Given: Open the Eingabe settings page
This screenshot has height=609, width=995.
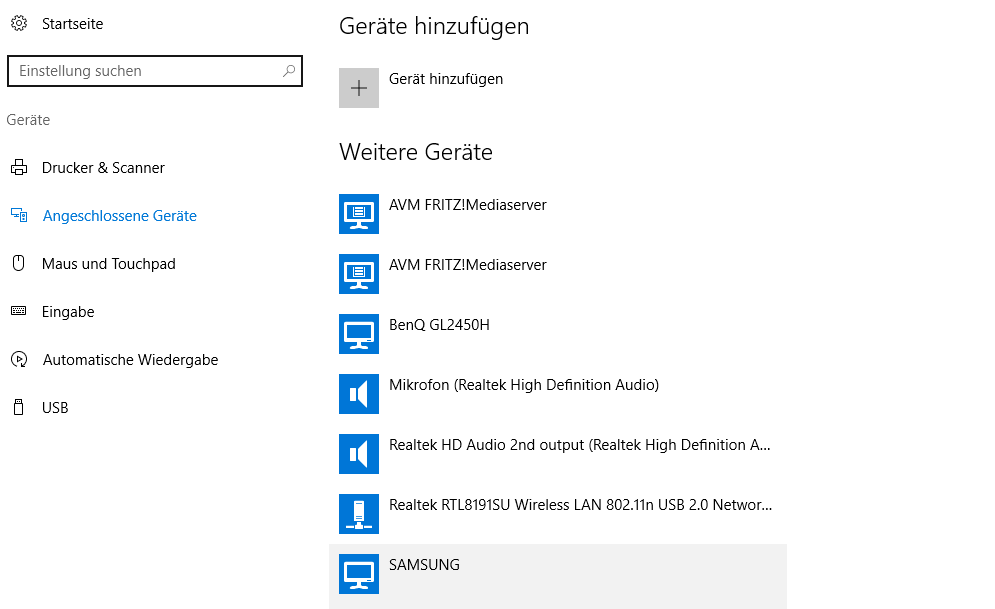Looking at the screenshot, I should coord(68,311).
